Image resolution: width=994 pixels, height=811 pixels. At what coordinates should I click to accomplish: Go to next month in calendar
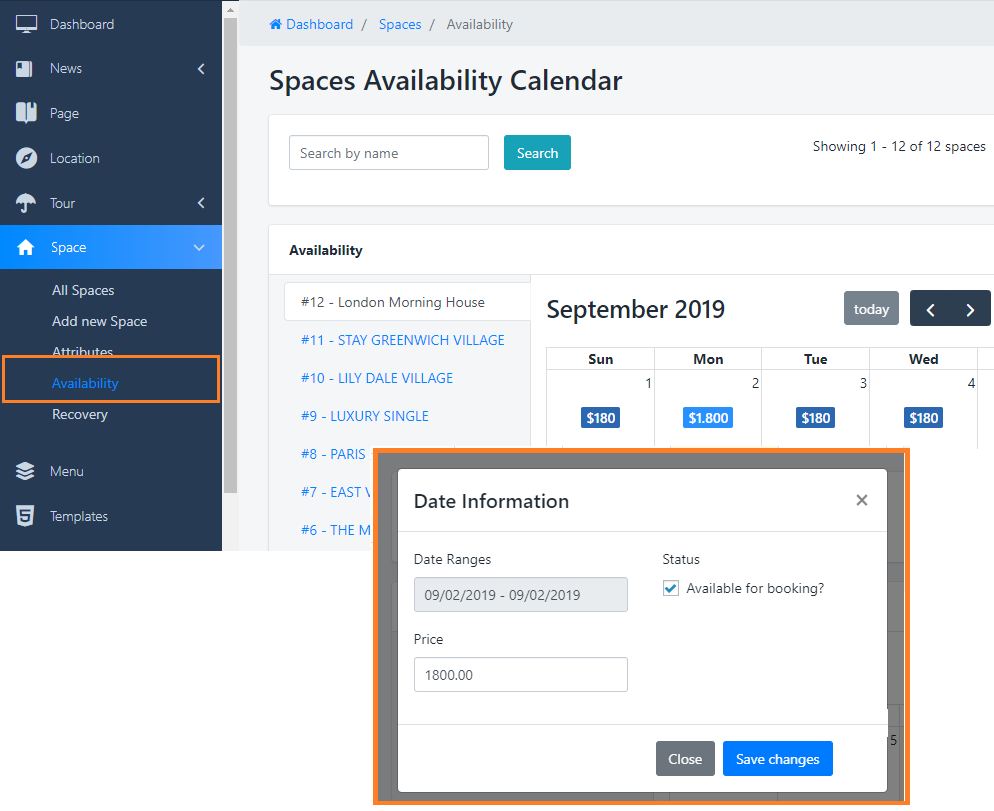pyautogui.click(x=970, y=309)
